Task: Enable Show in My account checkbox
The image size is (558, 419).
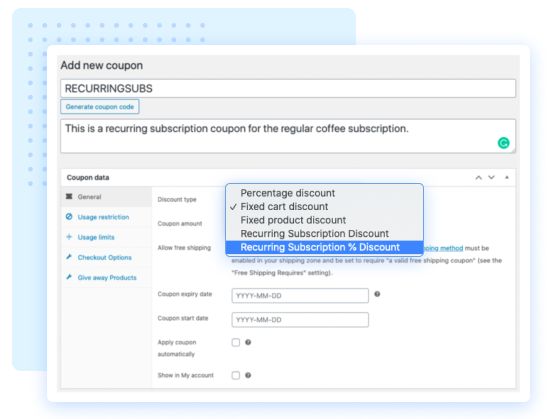Action: point(236,375)
